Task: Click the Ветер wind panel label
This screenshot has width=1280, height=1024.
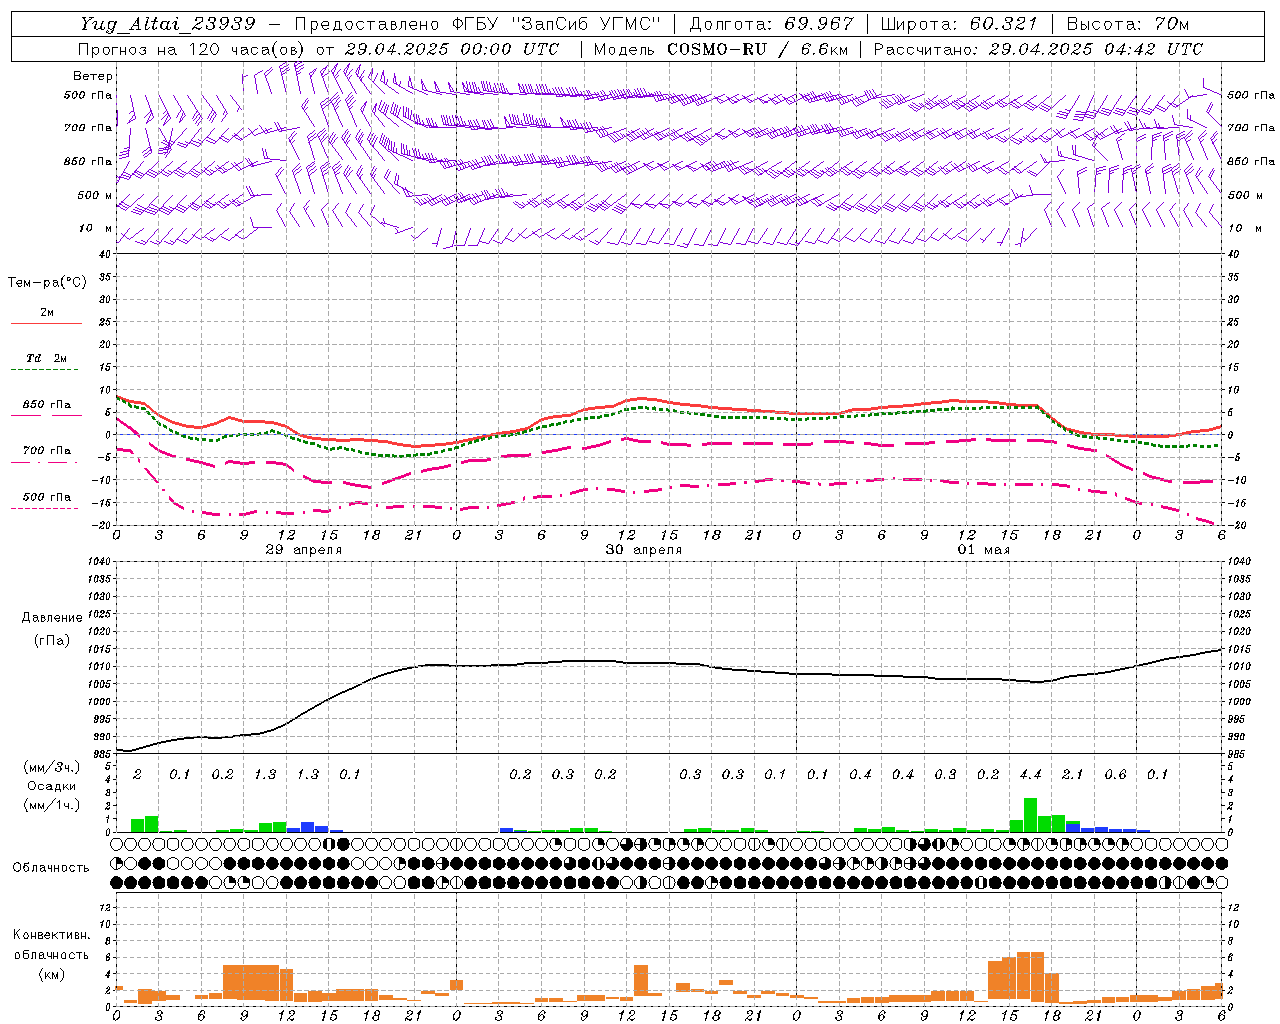Action: pyautogui.click(x=93, y=76)
